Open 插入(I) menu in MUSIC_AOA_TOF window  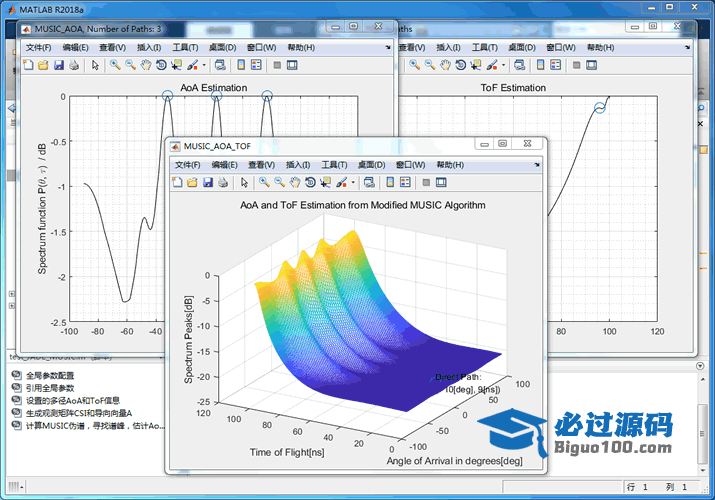tap(298, 165)
